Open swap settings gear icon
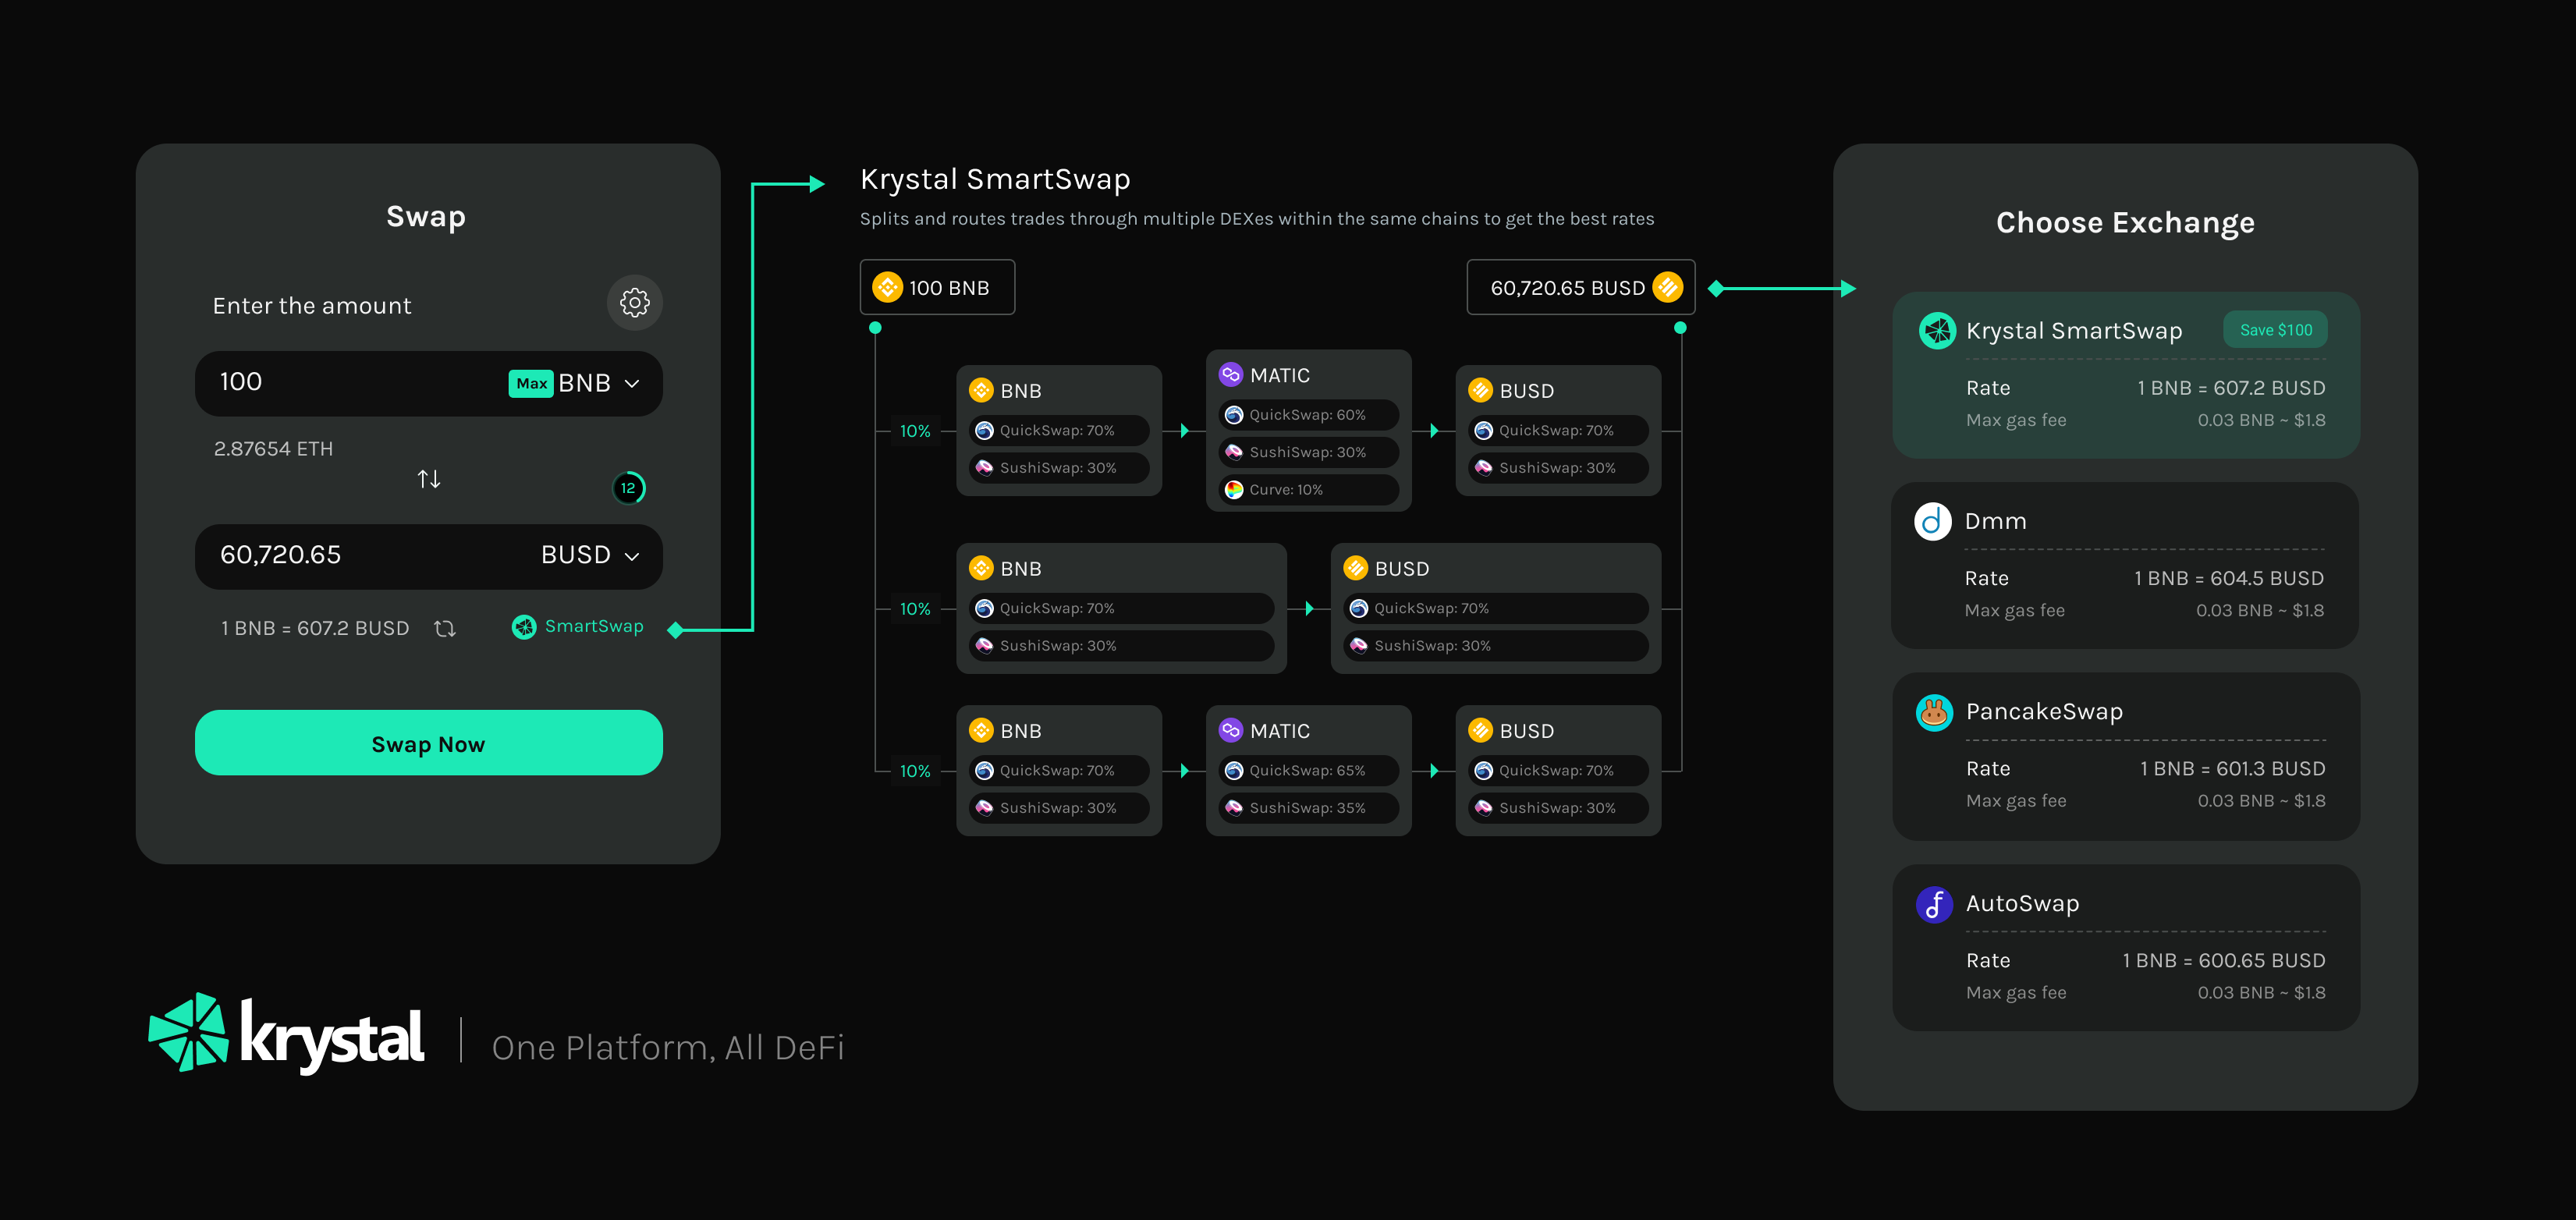This screenshot has height=1220, width=2576. point(634,302)
